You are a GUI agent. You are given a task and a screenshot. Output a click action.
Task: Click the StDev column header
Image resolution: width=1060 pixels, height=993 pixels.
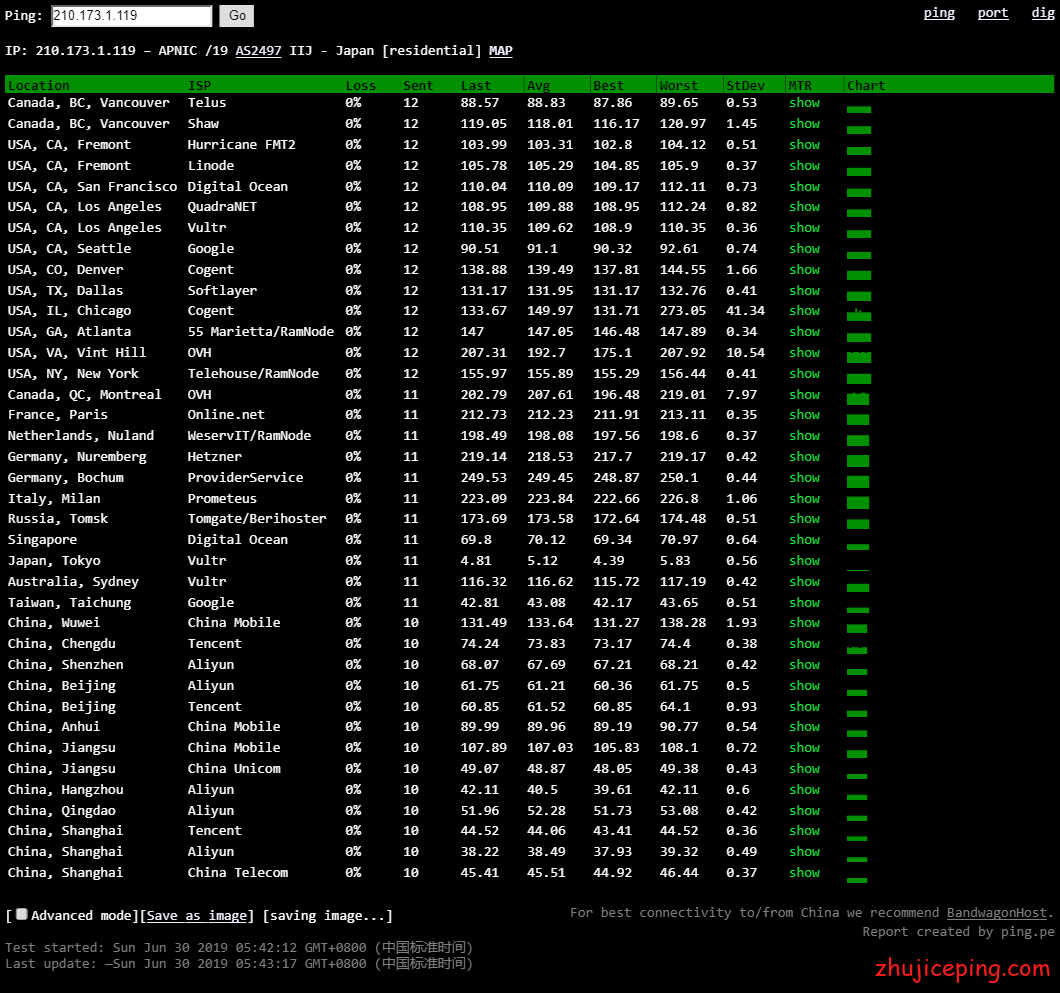(745, 85)
